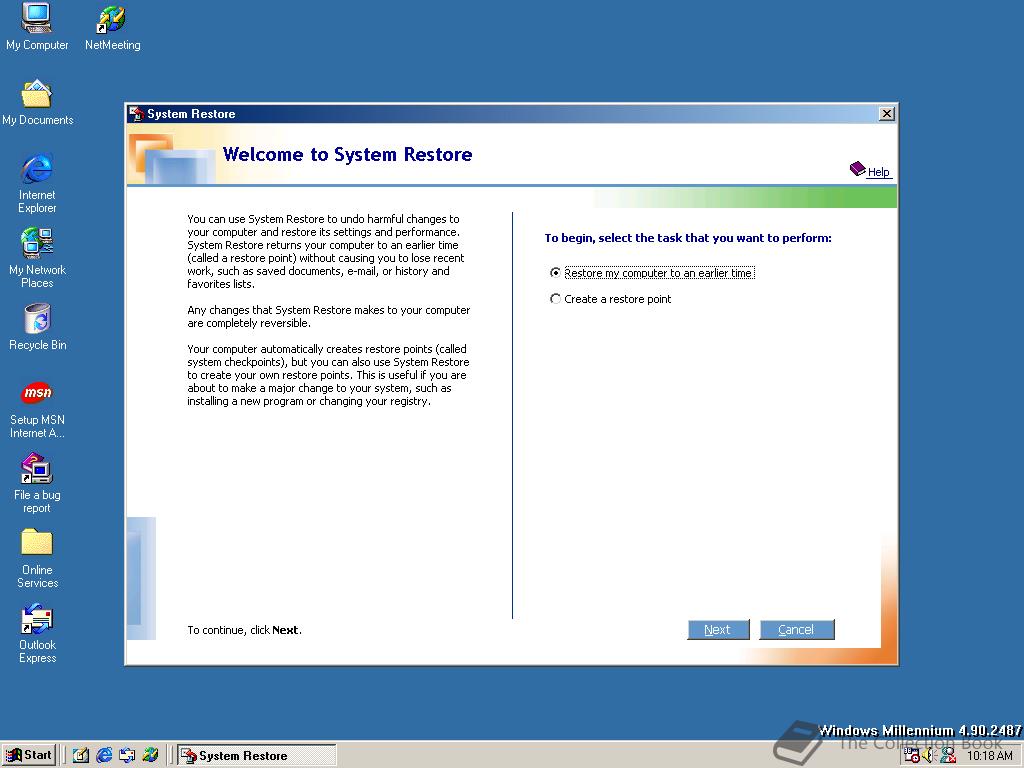Click the network users tray icon
The width and height of the screenshot is (1024, 768).
tap(948, 756)
